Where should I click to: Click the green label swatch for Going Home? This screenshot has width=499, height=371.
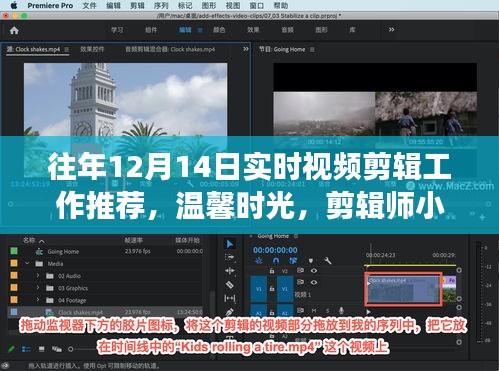pyautogui.click(x=14, y=251)
